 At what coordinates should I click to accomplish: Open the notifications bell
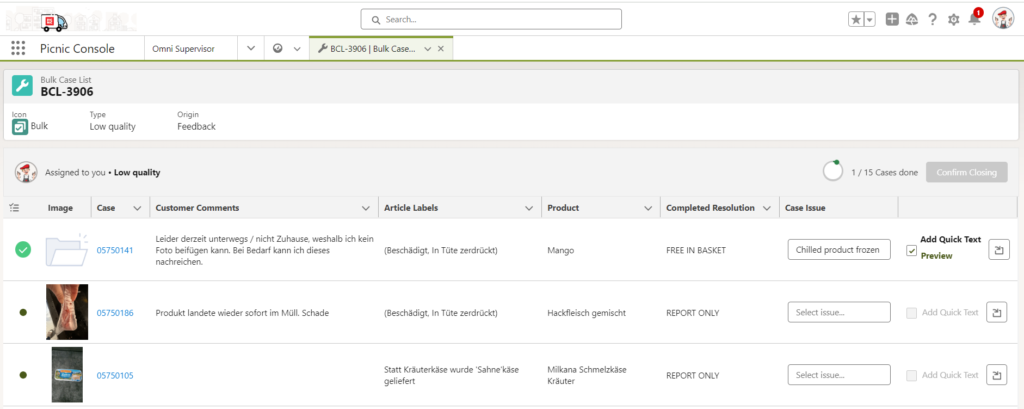coord(974,19)
